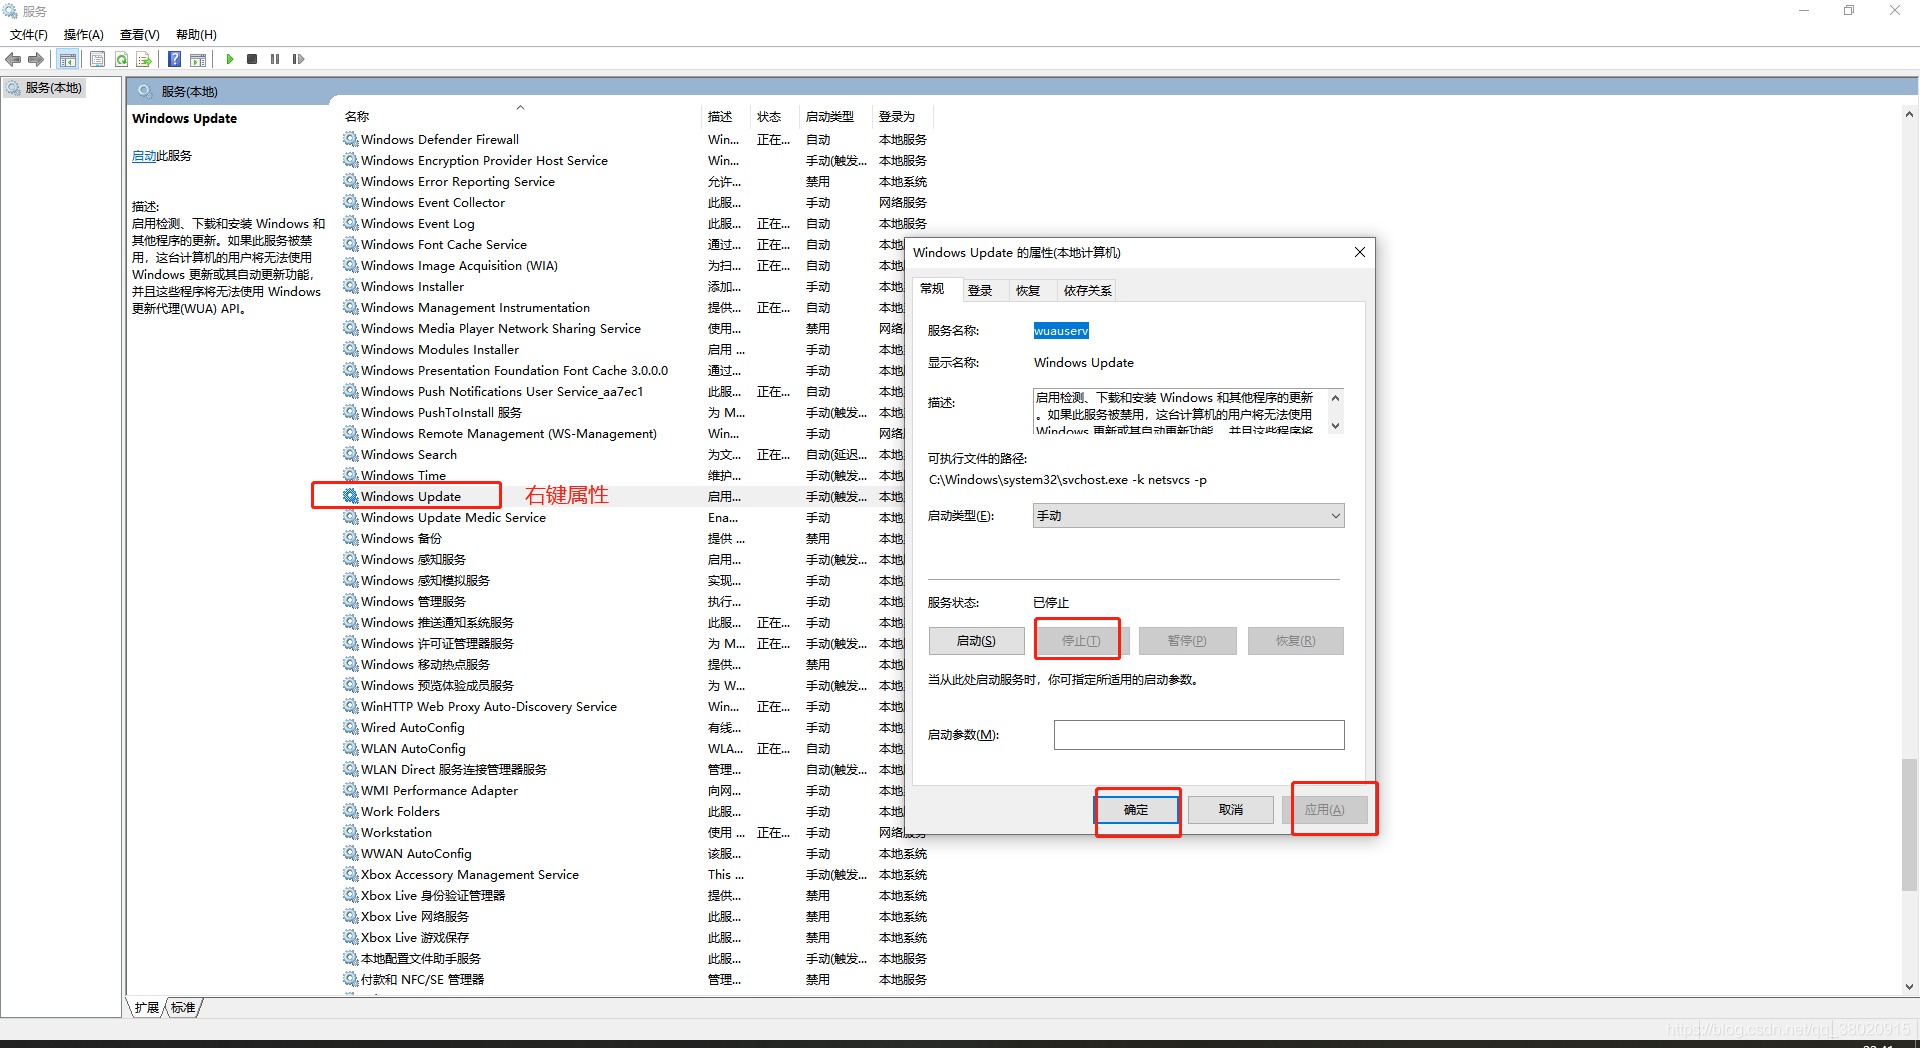Click the gear icon beside WWAN AutoConfig
This screenshot has height=1048, width=1920.
(x=350, y=853)
